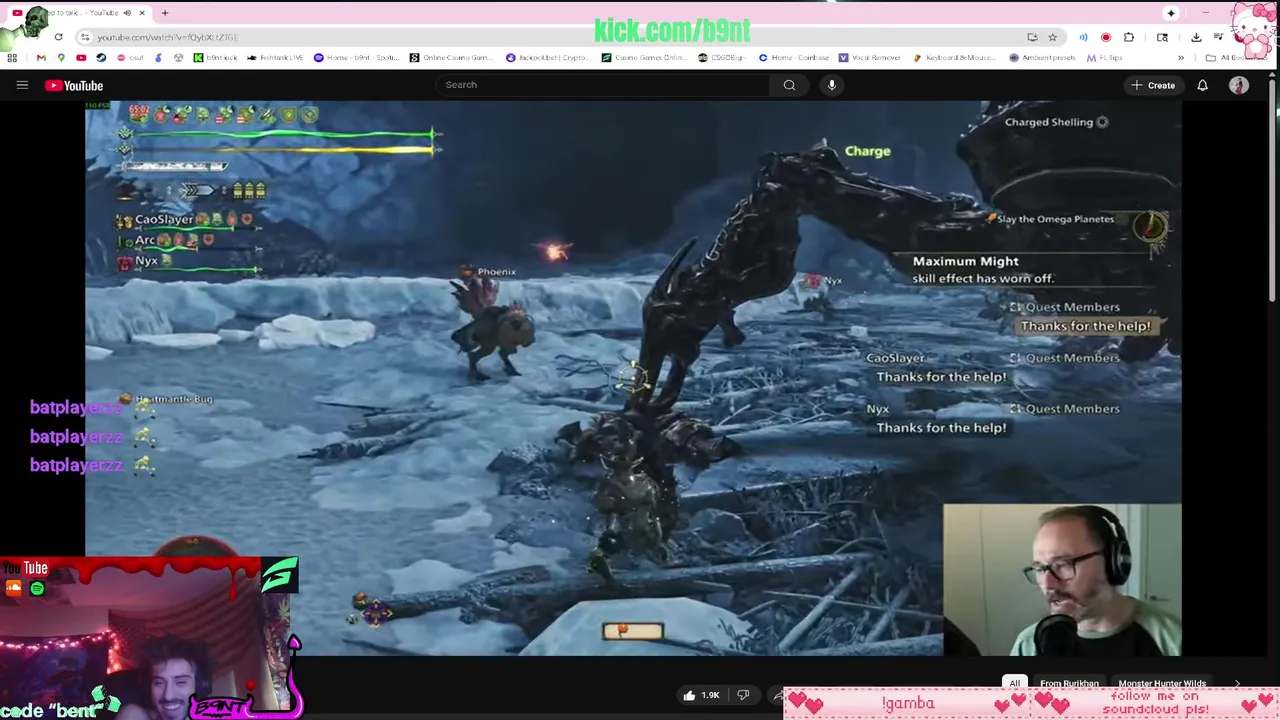This screenshot has height=720, width=1280.
Task: Open the YouTube bookmark icon
Action: [81, 58]
